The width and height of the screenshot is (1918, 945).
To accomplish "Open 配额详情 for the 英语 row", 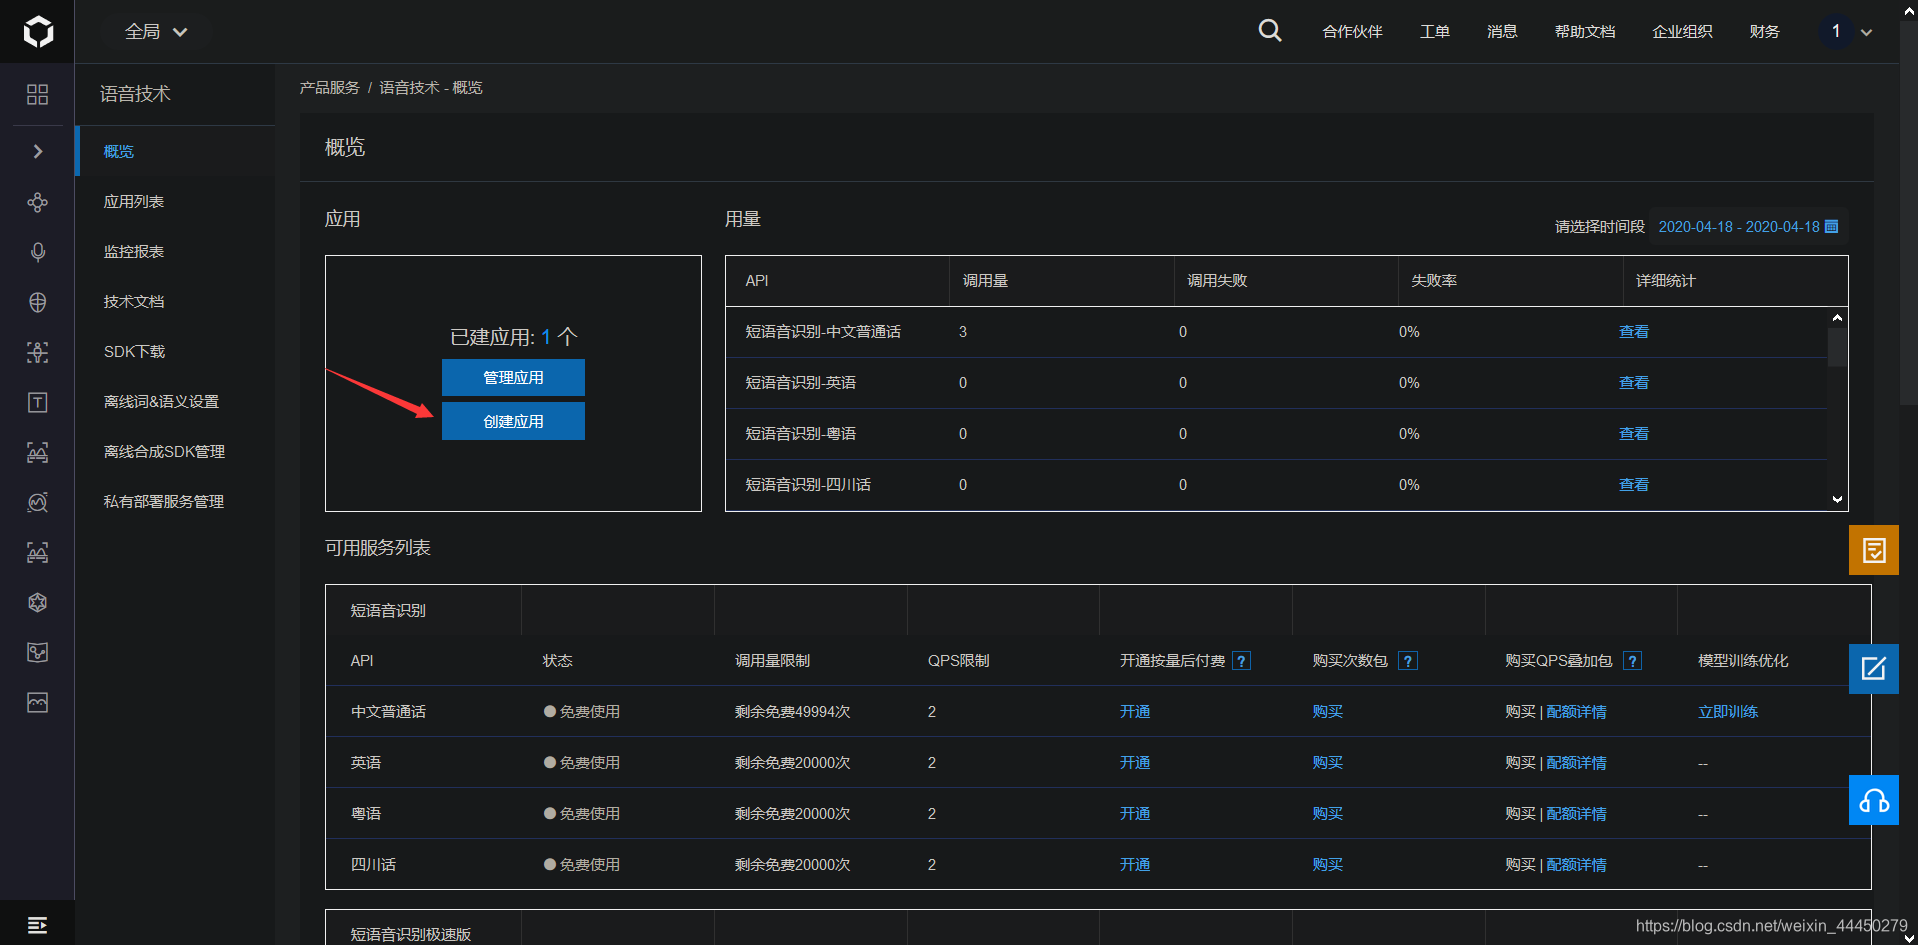I will pyautogui.click(x=1577, y=763).
